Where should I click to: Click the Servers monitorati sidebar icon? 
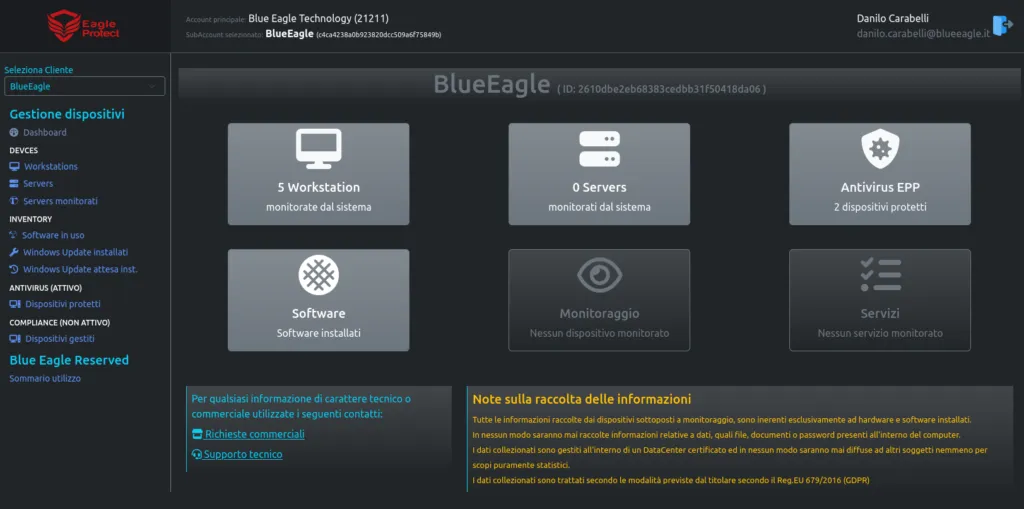point(14,201)
